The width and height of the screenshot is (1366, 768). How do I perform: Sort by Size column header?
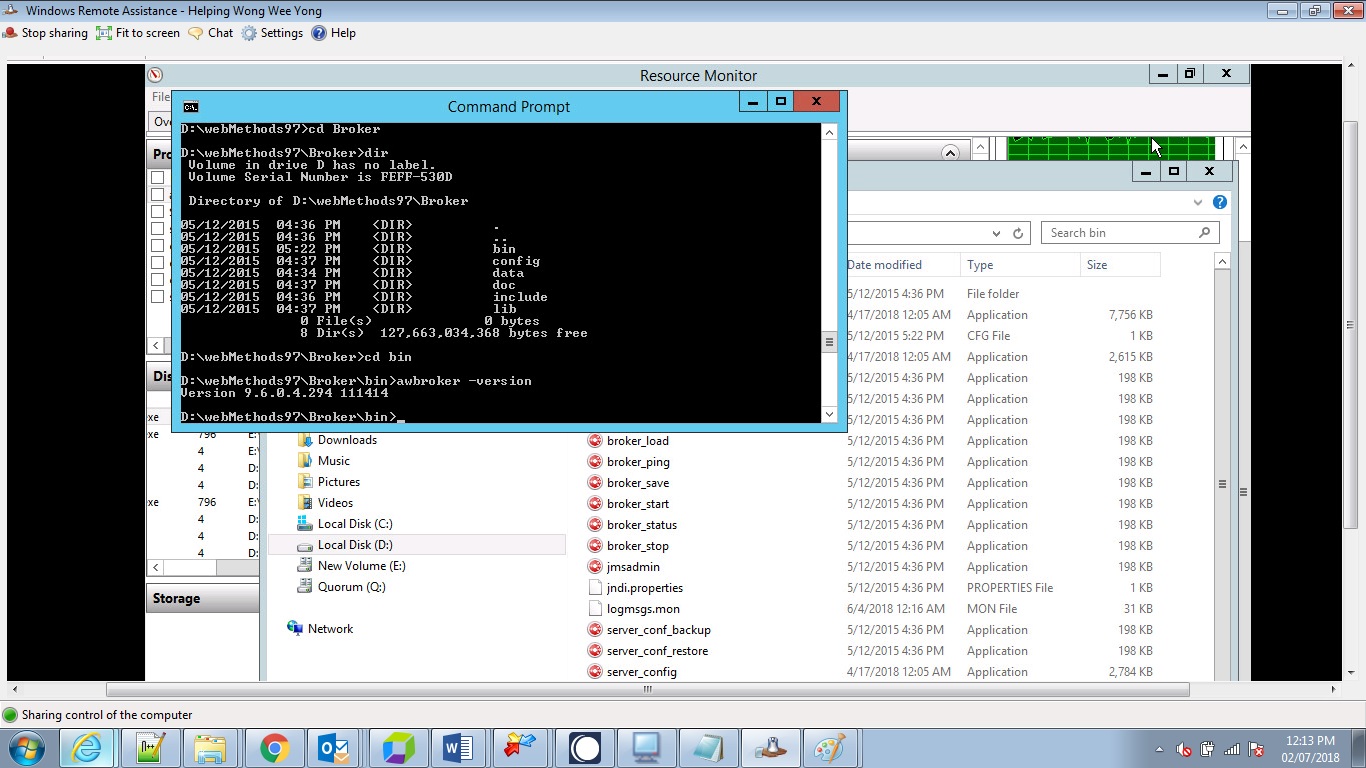point(1120,265)
